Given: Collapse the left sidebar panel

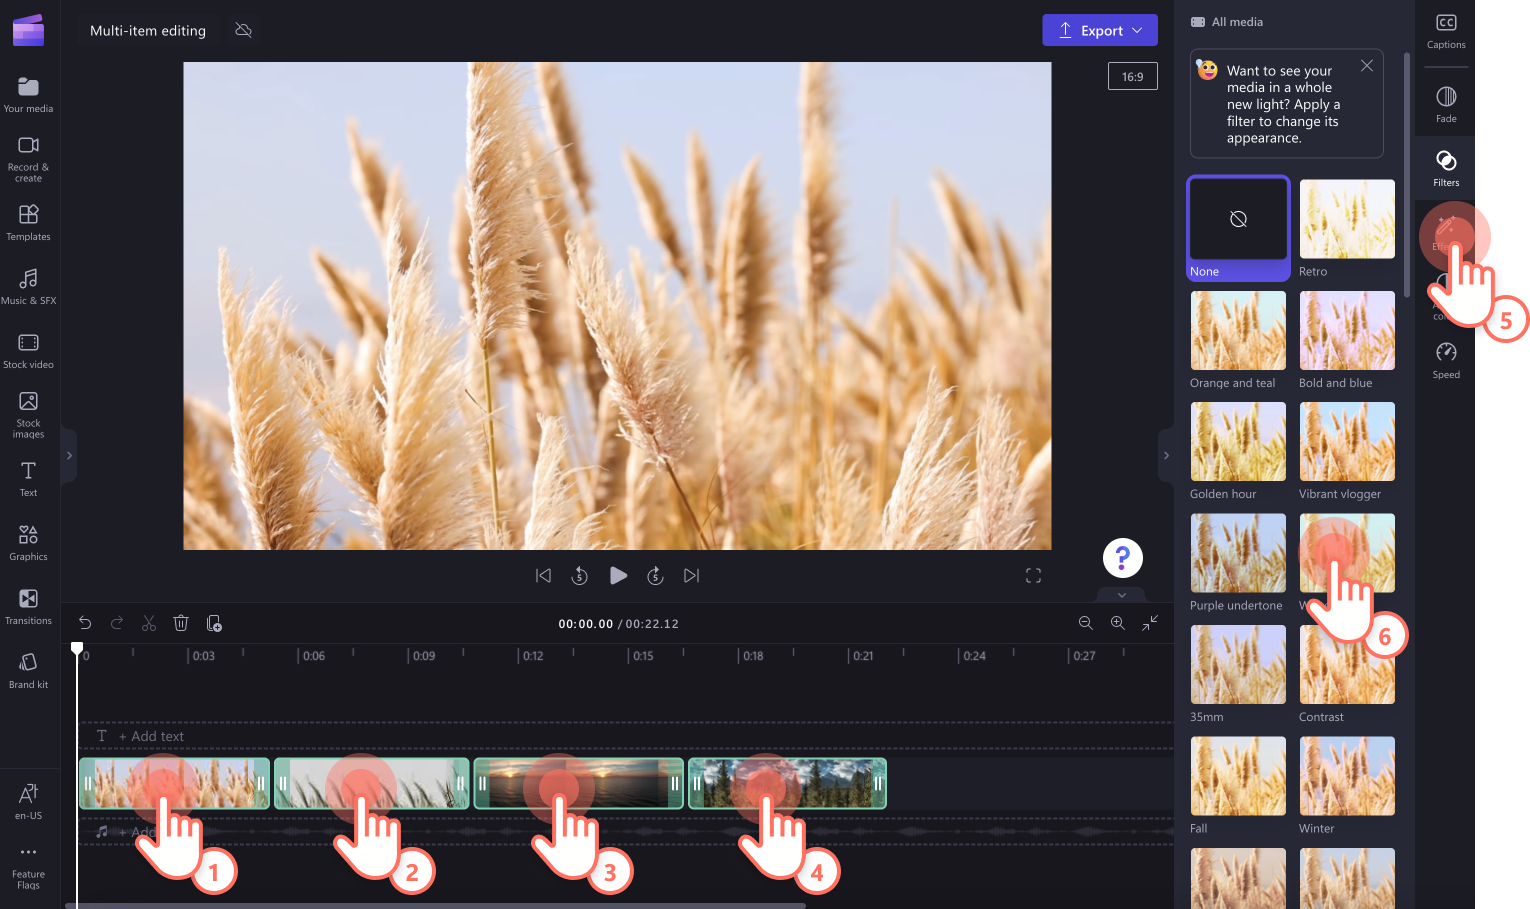Looking at the screenshot, I should (x=69, y=455).
